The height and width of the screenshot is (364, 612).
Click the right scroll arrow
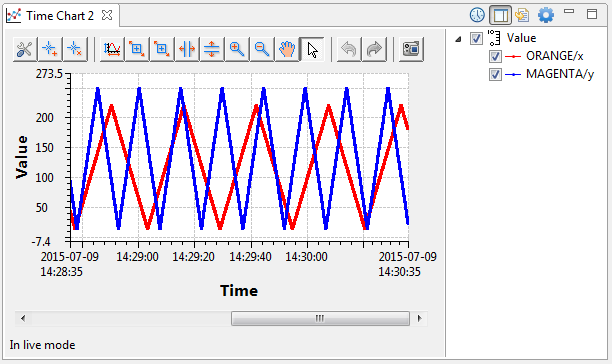coord(420,318)
